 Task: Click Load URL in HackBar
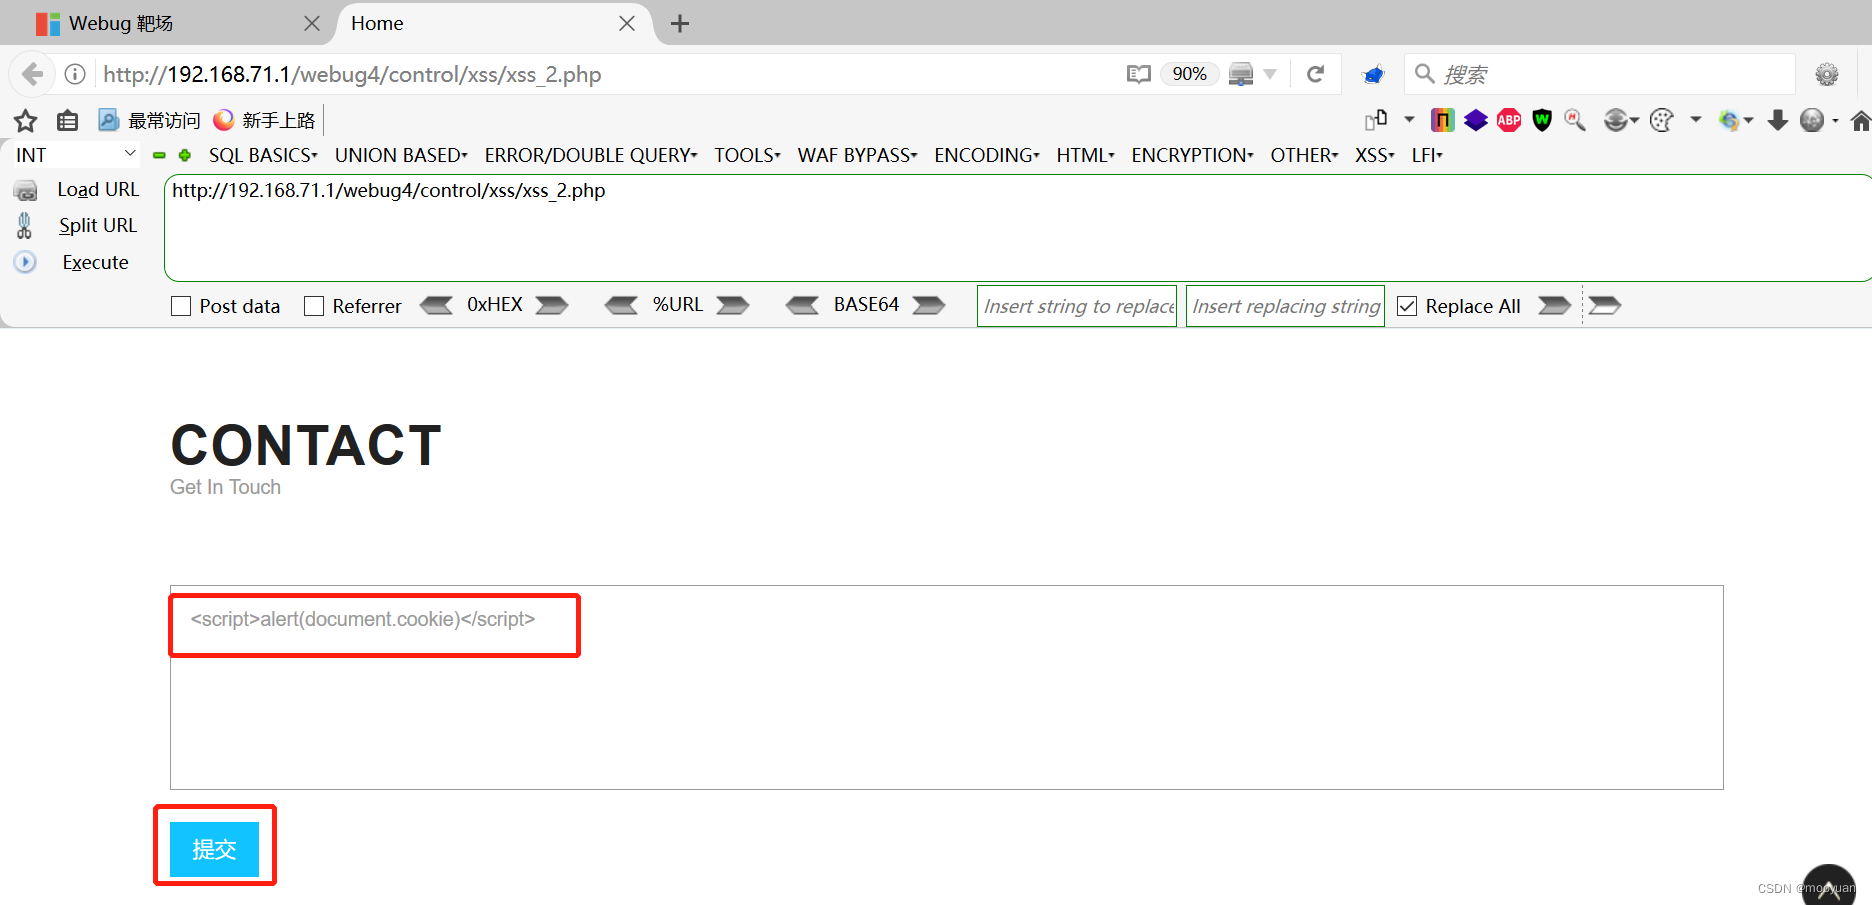[98, 190]
